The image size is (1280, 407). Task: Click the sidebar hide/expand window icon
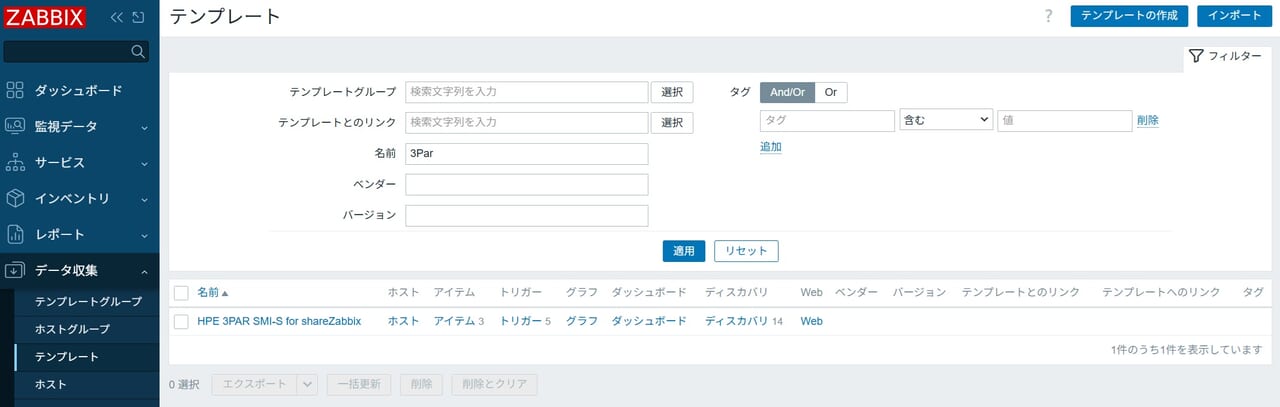pos(138,17)
